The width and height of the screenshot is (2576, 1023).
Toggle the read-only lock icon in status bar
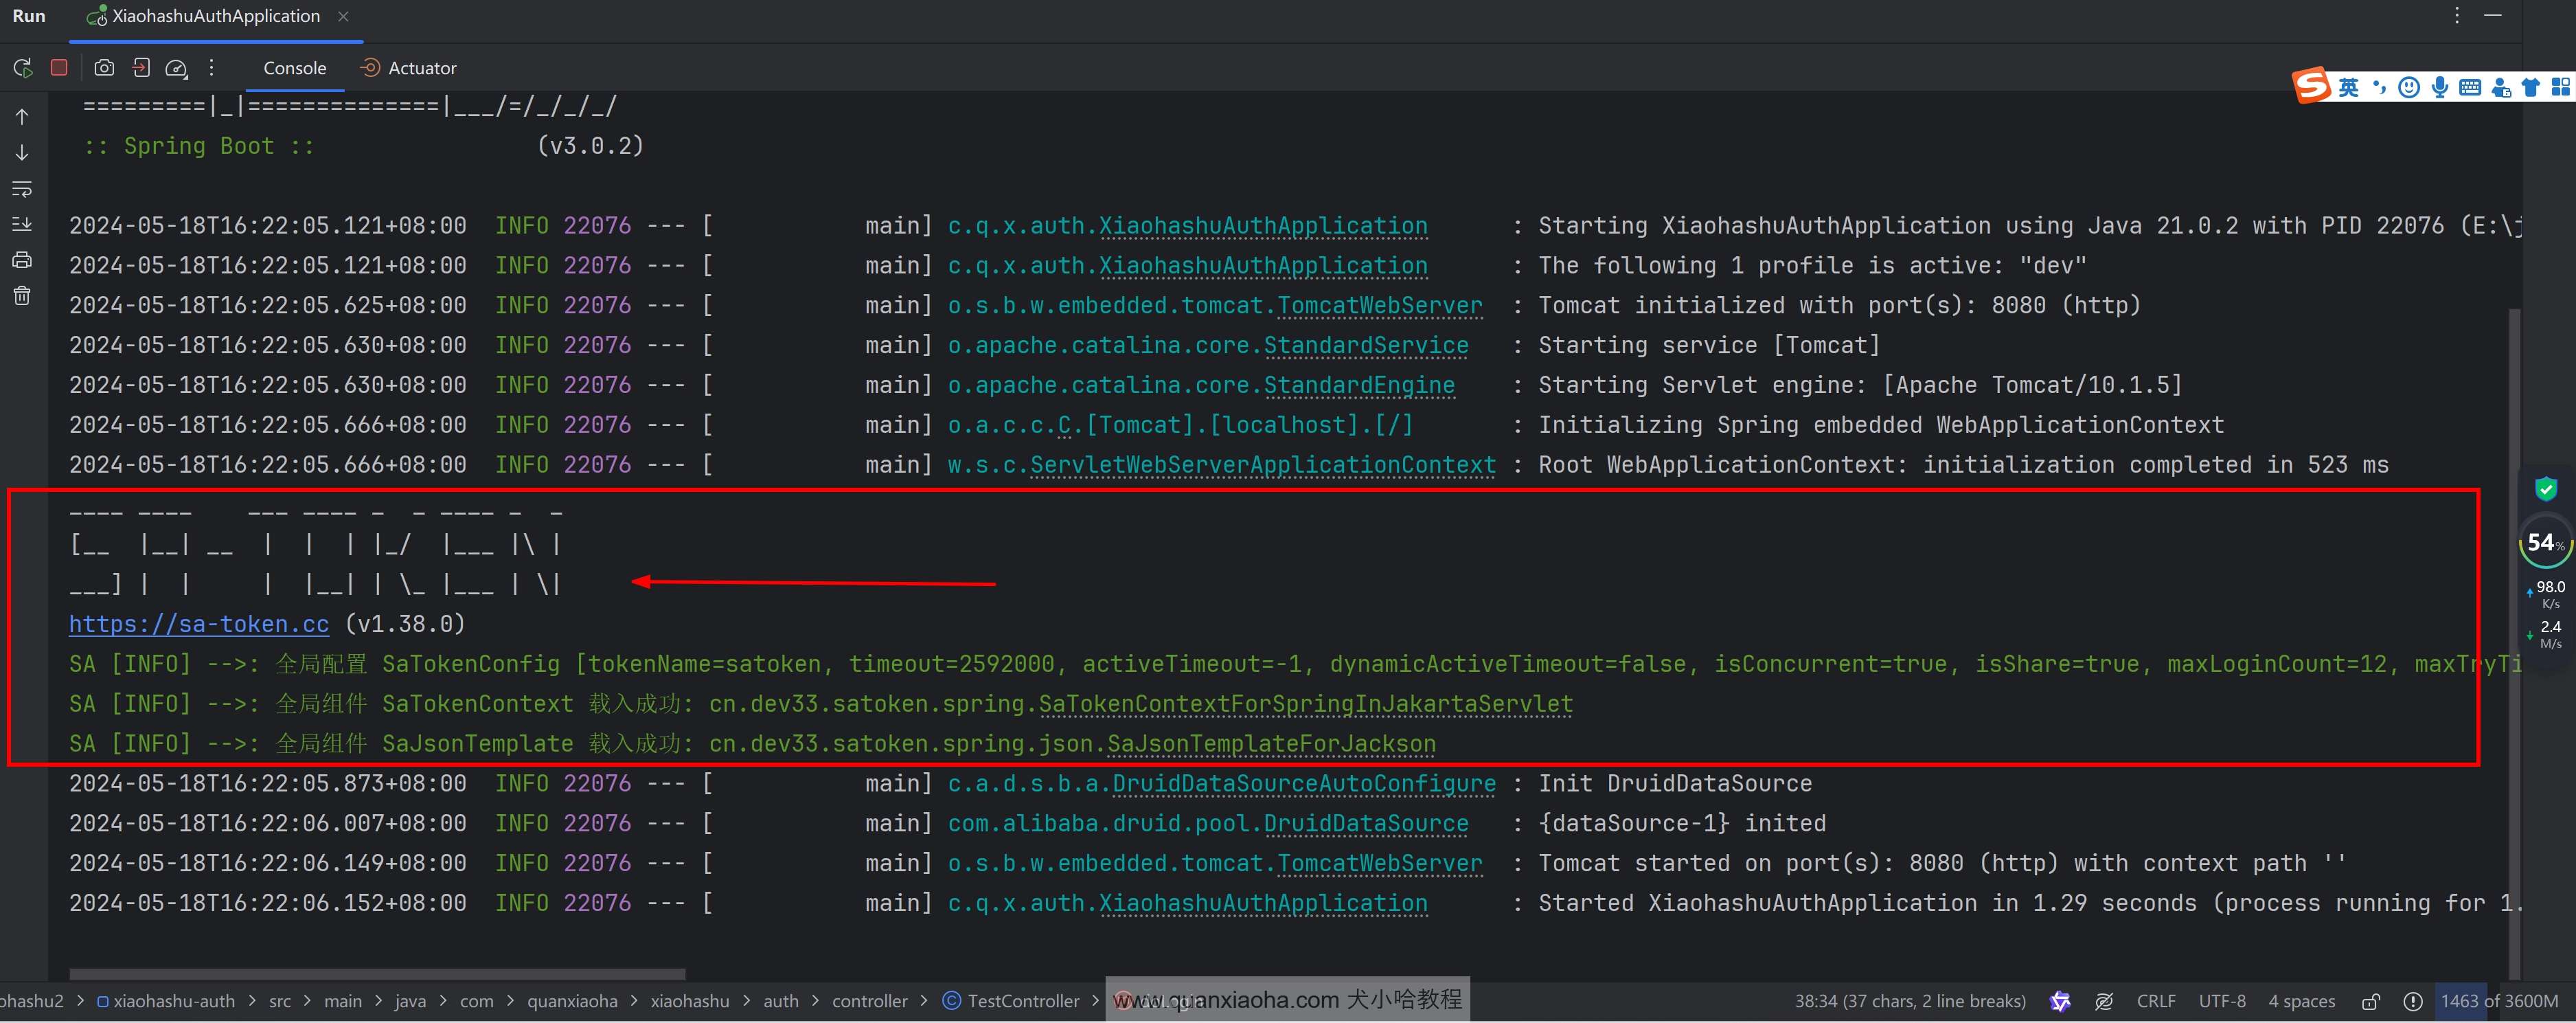[x=2370, y=1001]
